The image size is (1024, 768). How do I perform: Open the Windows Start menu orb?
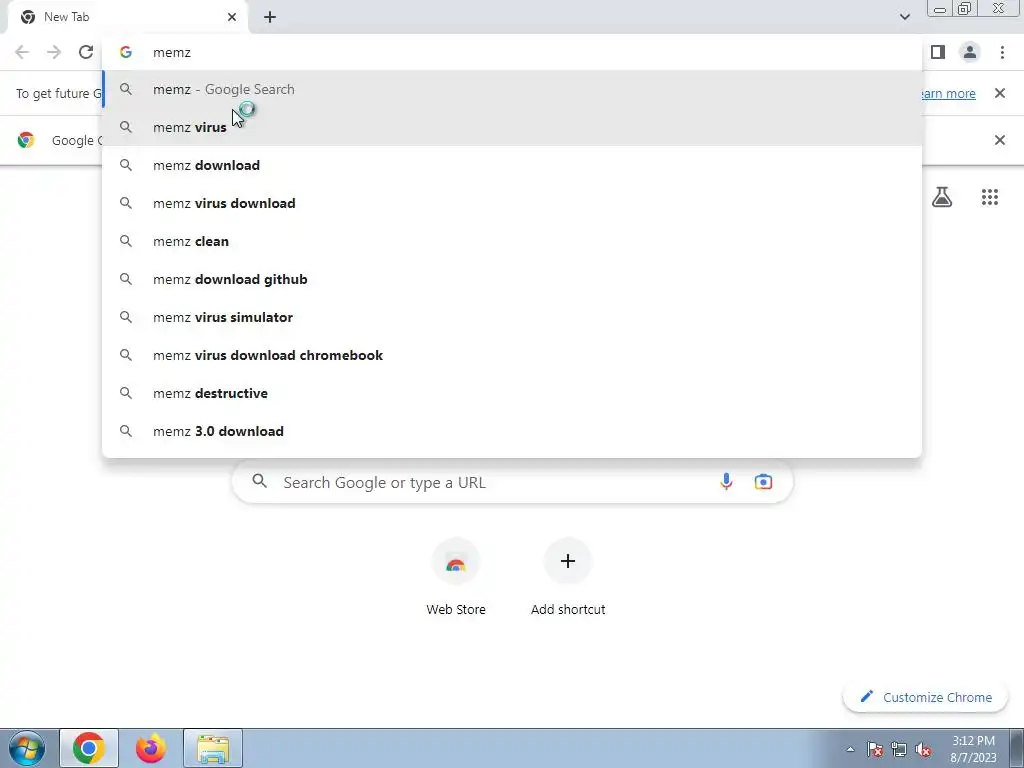click(27, 748)
